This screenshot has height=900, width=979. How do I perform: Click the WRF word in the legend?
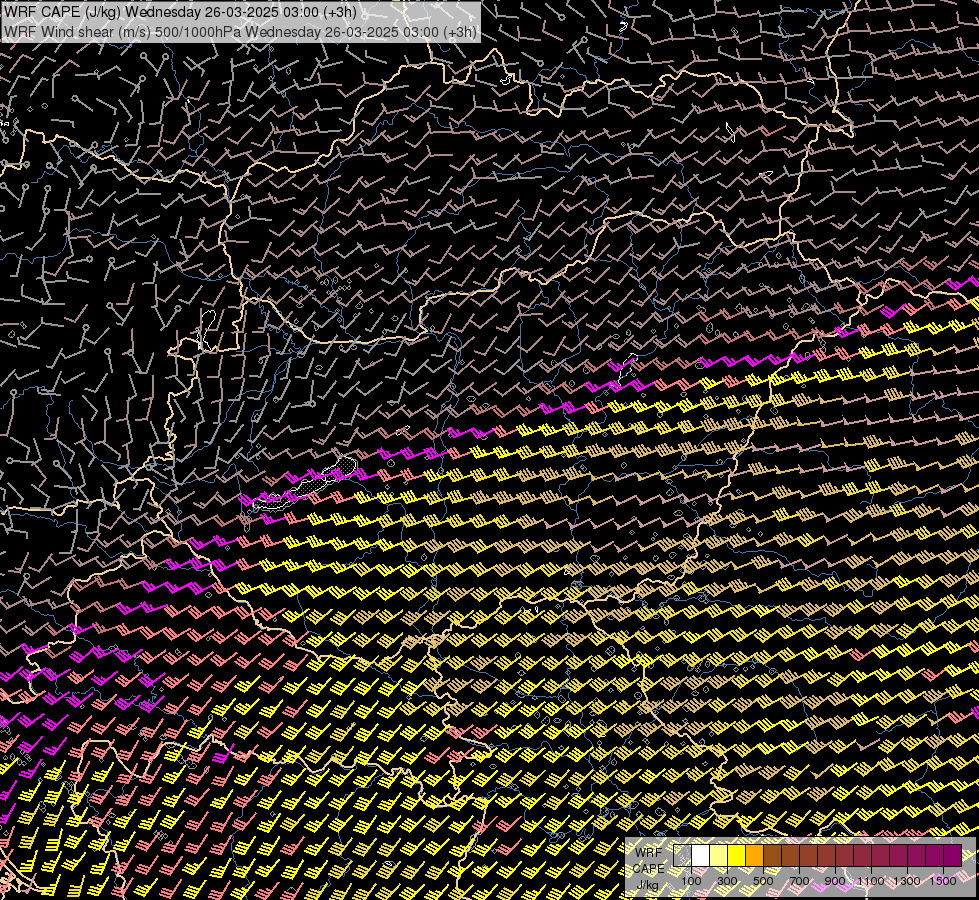(648, 852)
